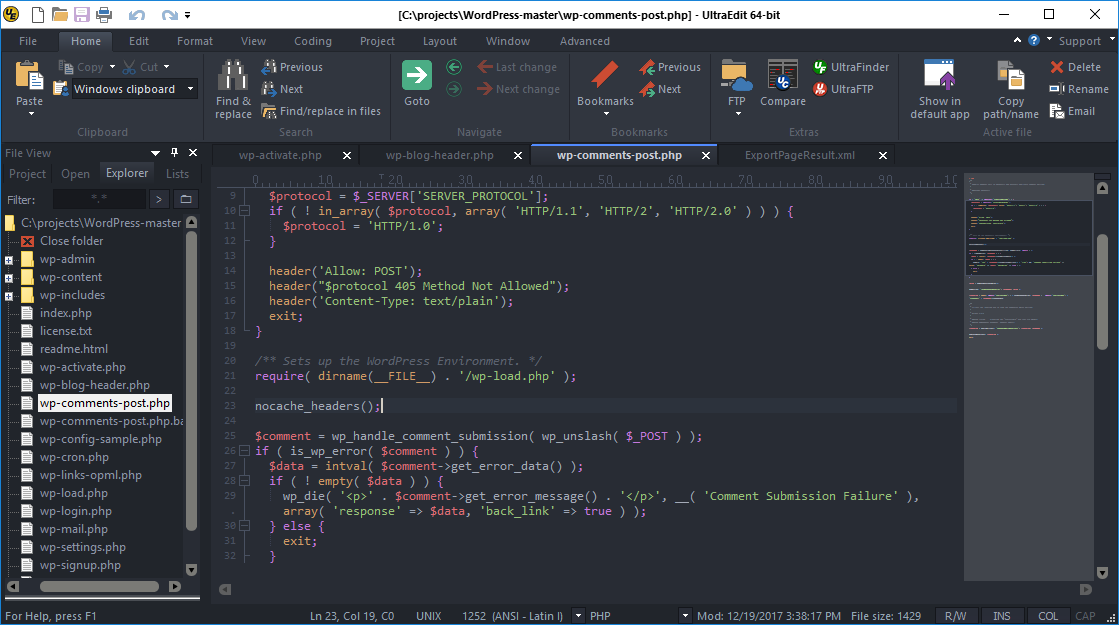Click the editor vertical scrollbar
Viewport: 1119px width, 625px height.
1102,290
